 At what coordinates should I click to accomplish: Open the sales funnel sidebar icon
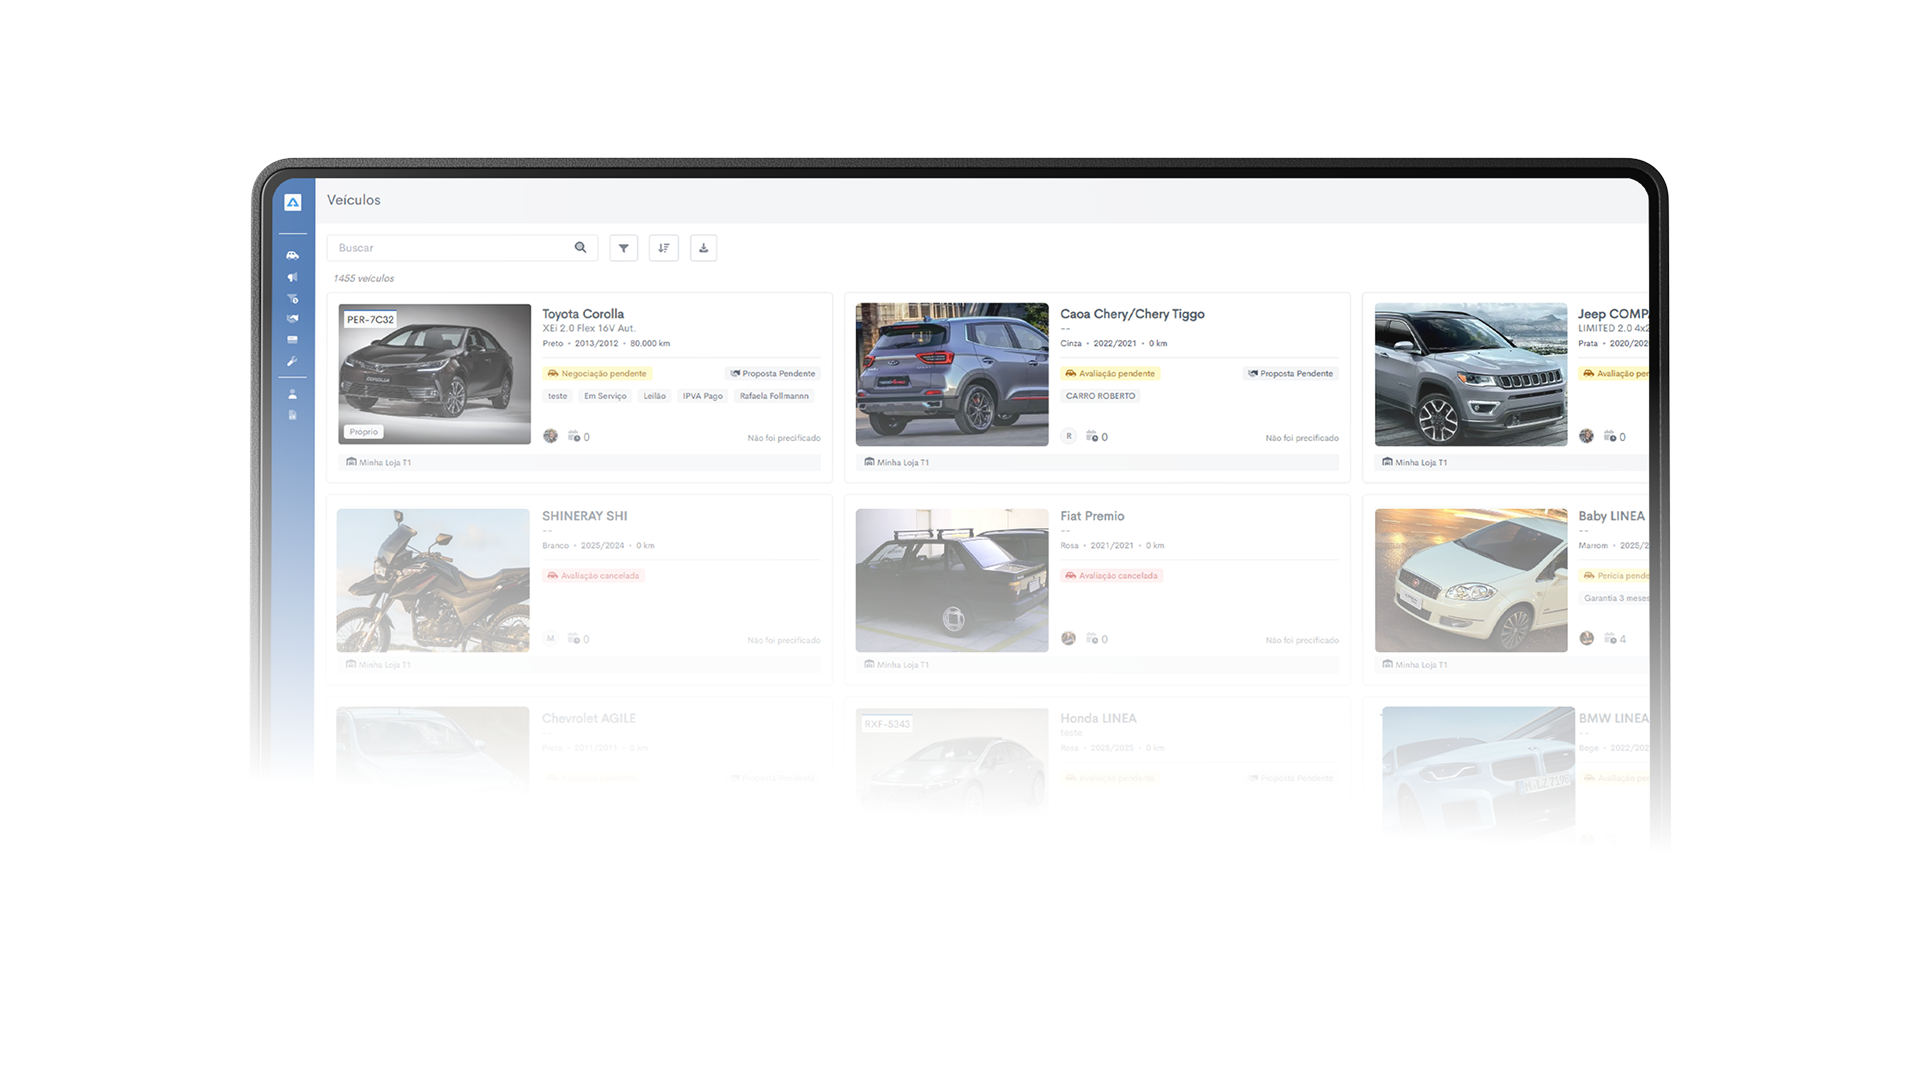(292, 298)
